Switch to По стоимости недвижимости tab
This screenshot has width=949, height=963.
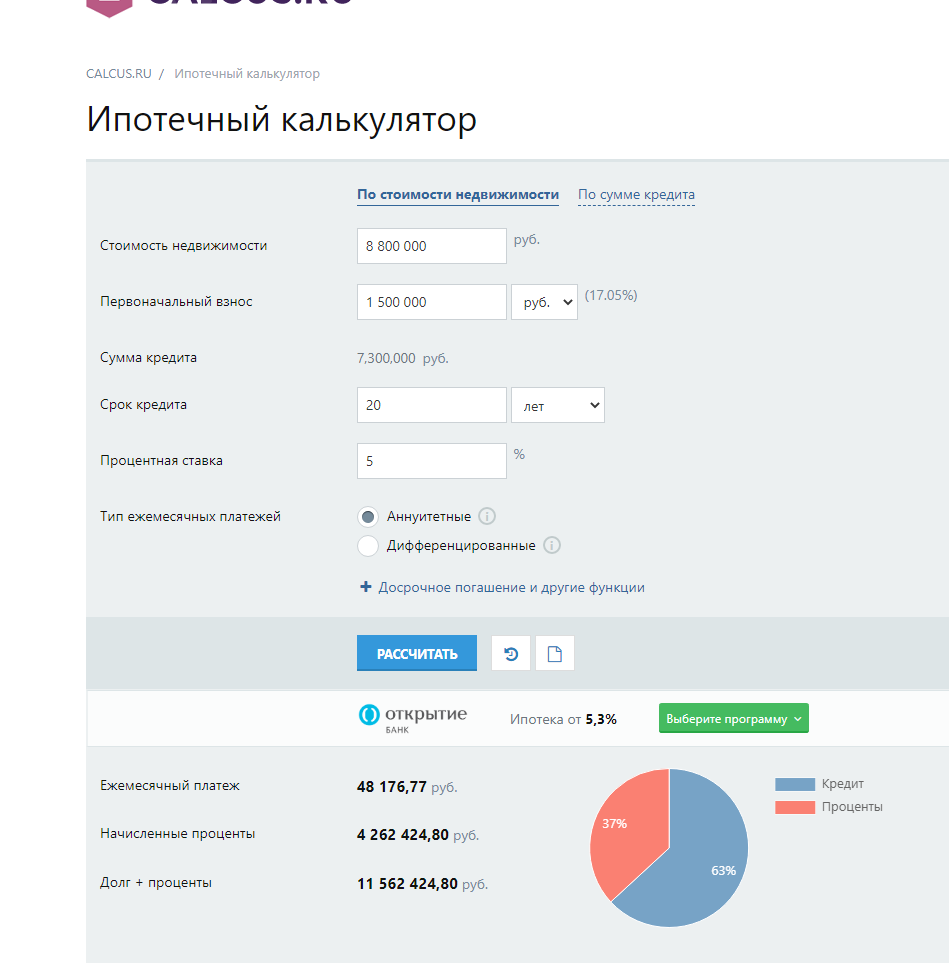457,195
